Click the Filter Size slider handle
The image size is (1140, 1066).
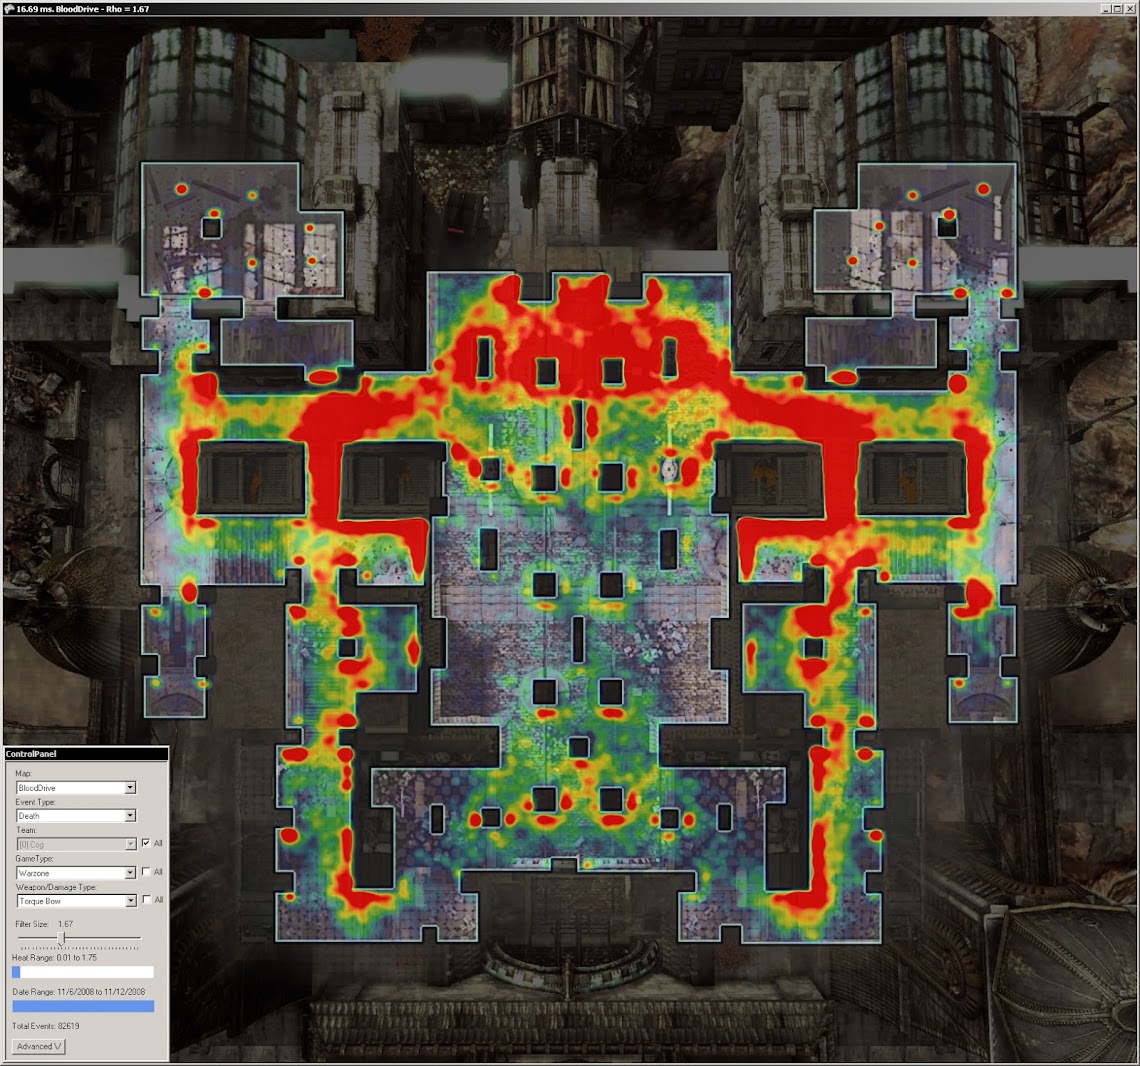tap(62, 939)
